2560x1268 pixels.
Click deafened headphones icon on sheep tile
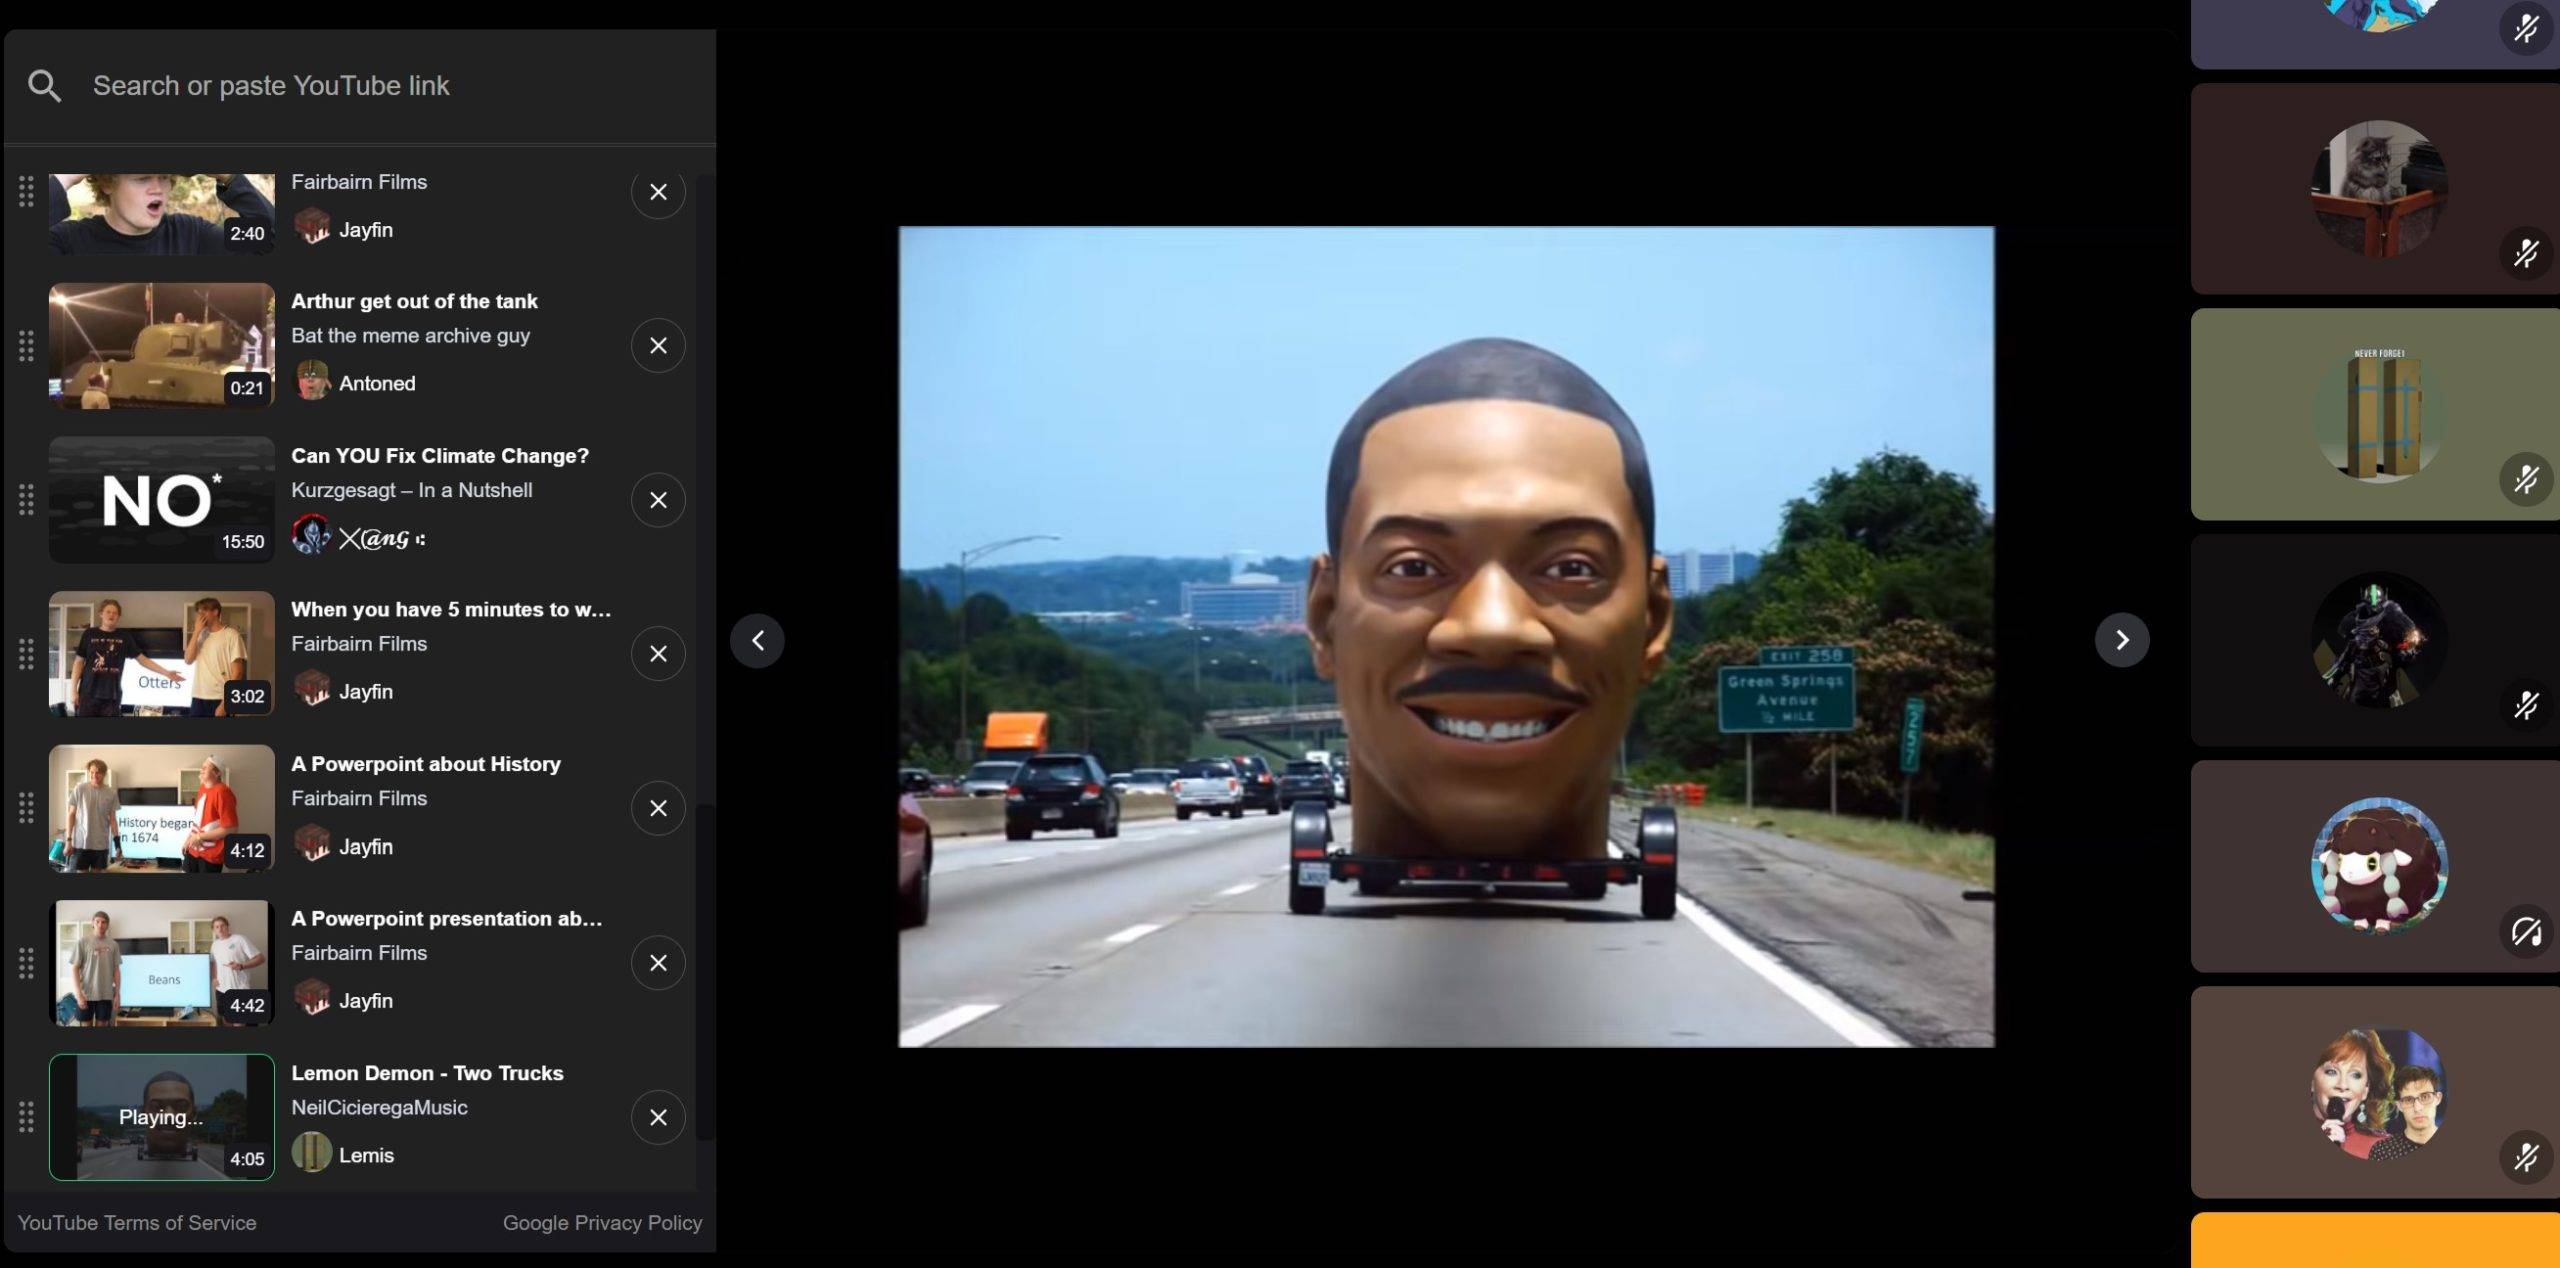(2526, 932)
